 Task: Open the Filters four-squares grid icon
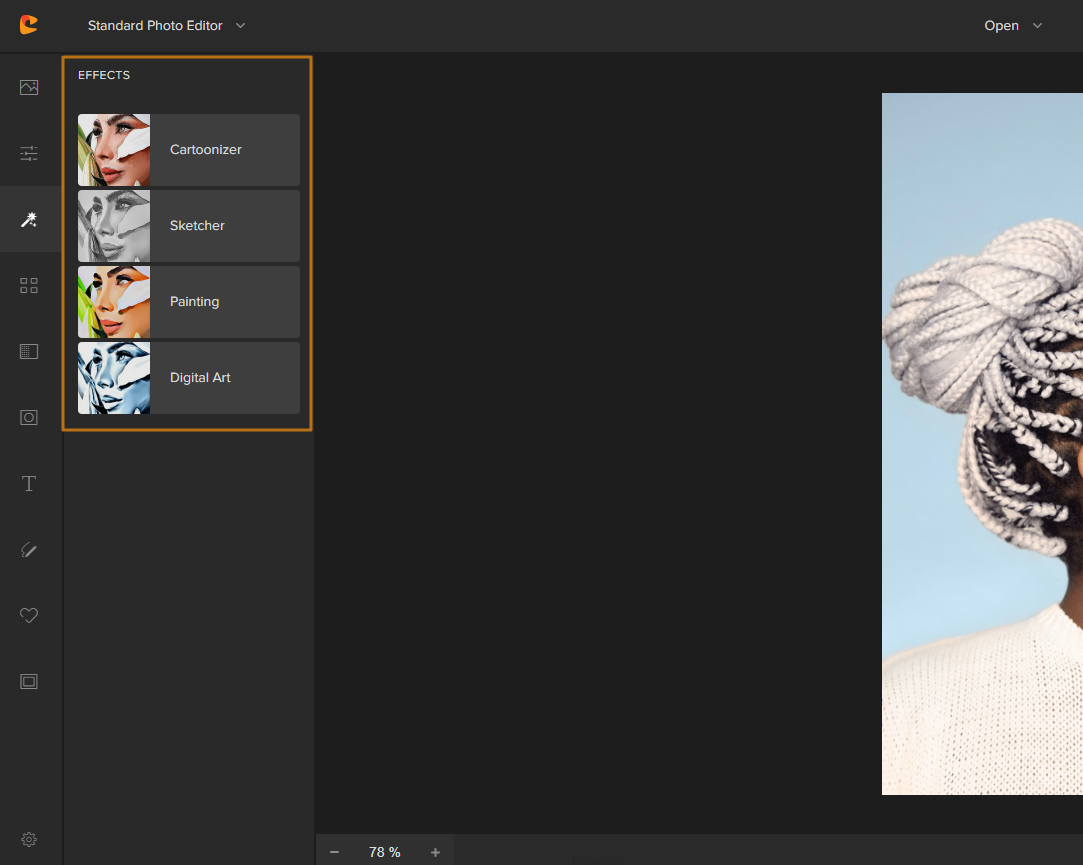pyautogui.click(x=29, y=285)
